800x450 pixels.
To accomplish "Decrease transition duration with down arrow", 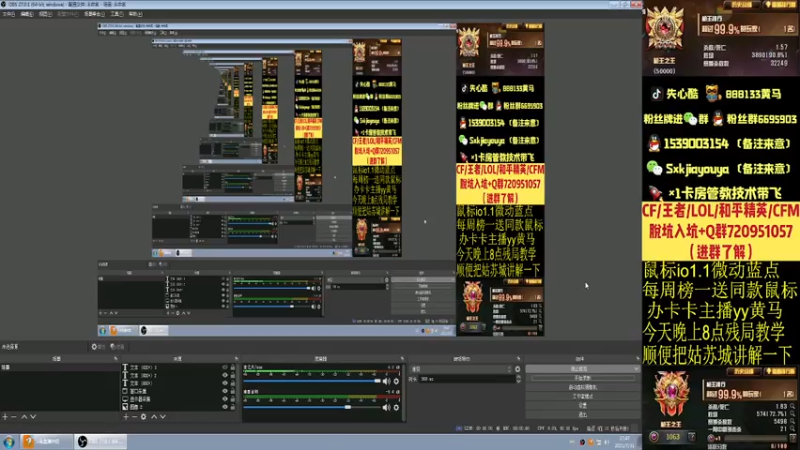I will [518, 381].
